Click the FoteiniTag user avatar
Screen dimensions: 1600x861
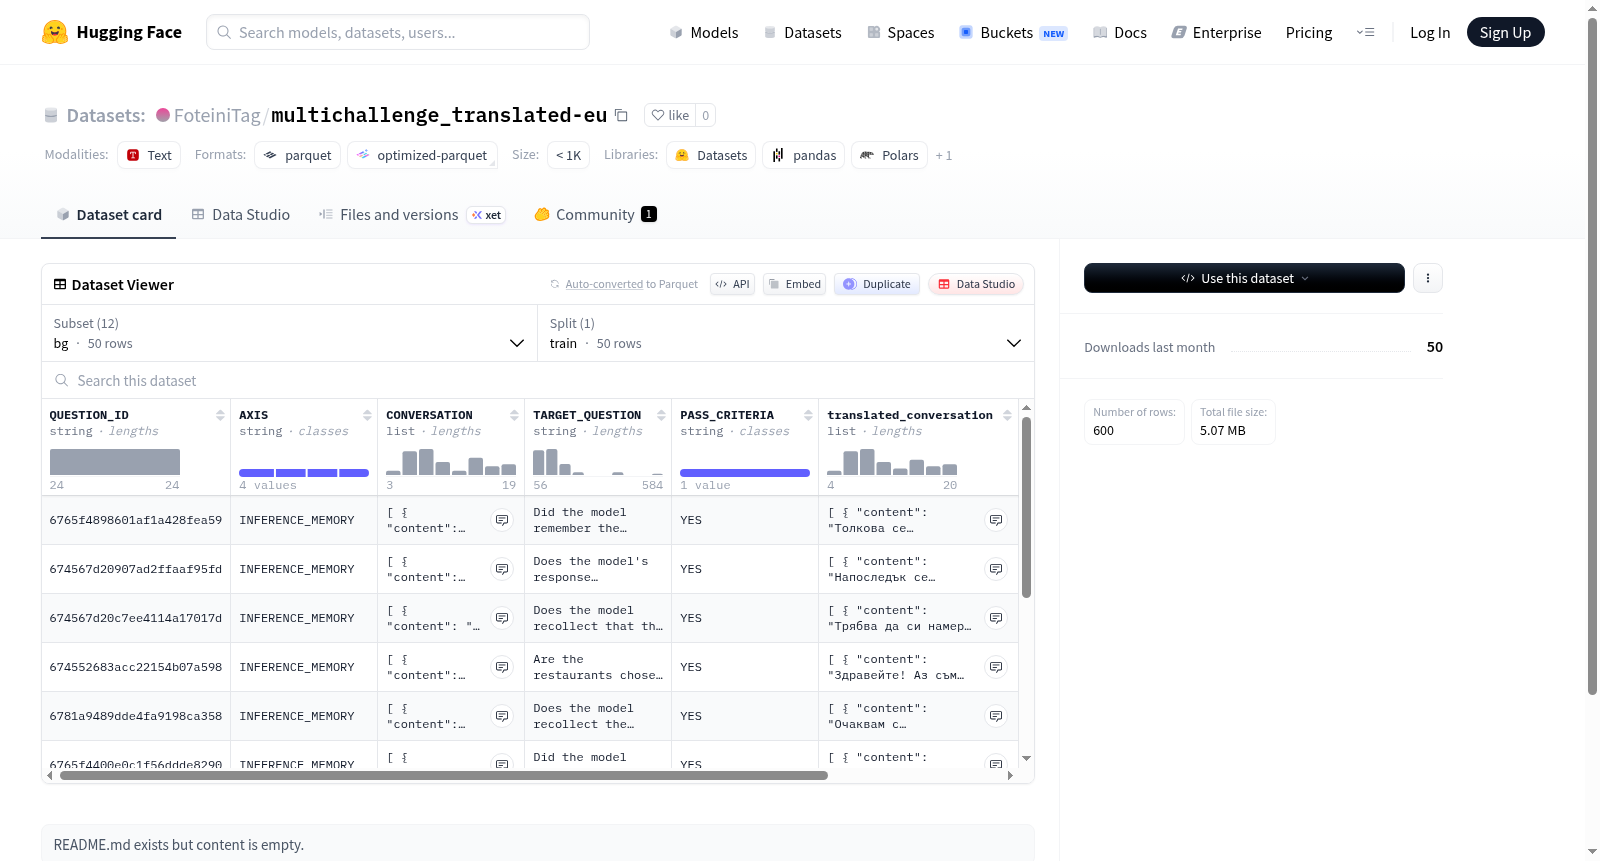(163, 115)
